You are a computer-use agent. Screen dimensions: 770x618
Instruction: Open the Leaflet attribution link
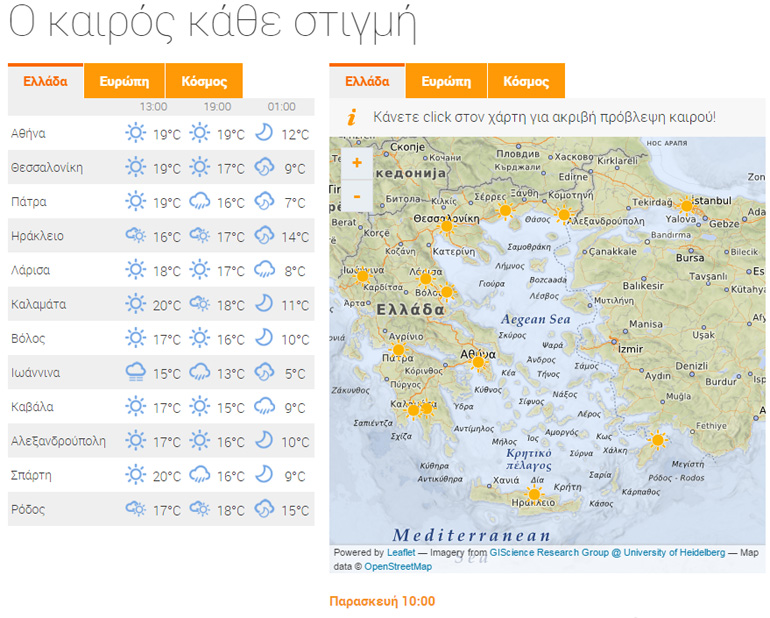coord(402,553)
